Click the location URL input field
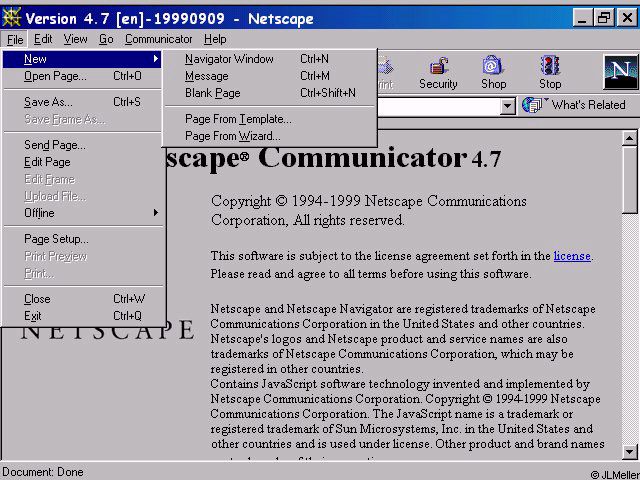This screenshot has width=640, height=480. (x=439, y=107)
